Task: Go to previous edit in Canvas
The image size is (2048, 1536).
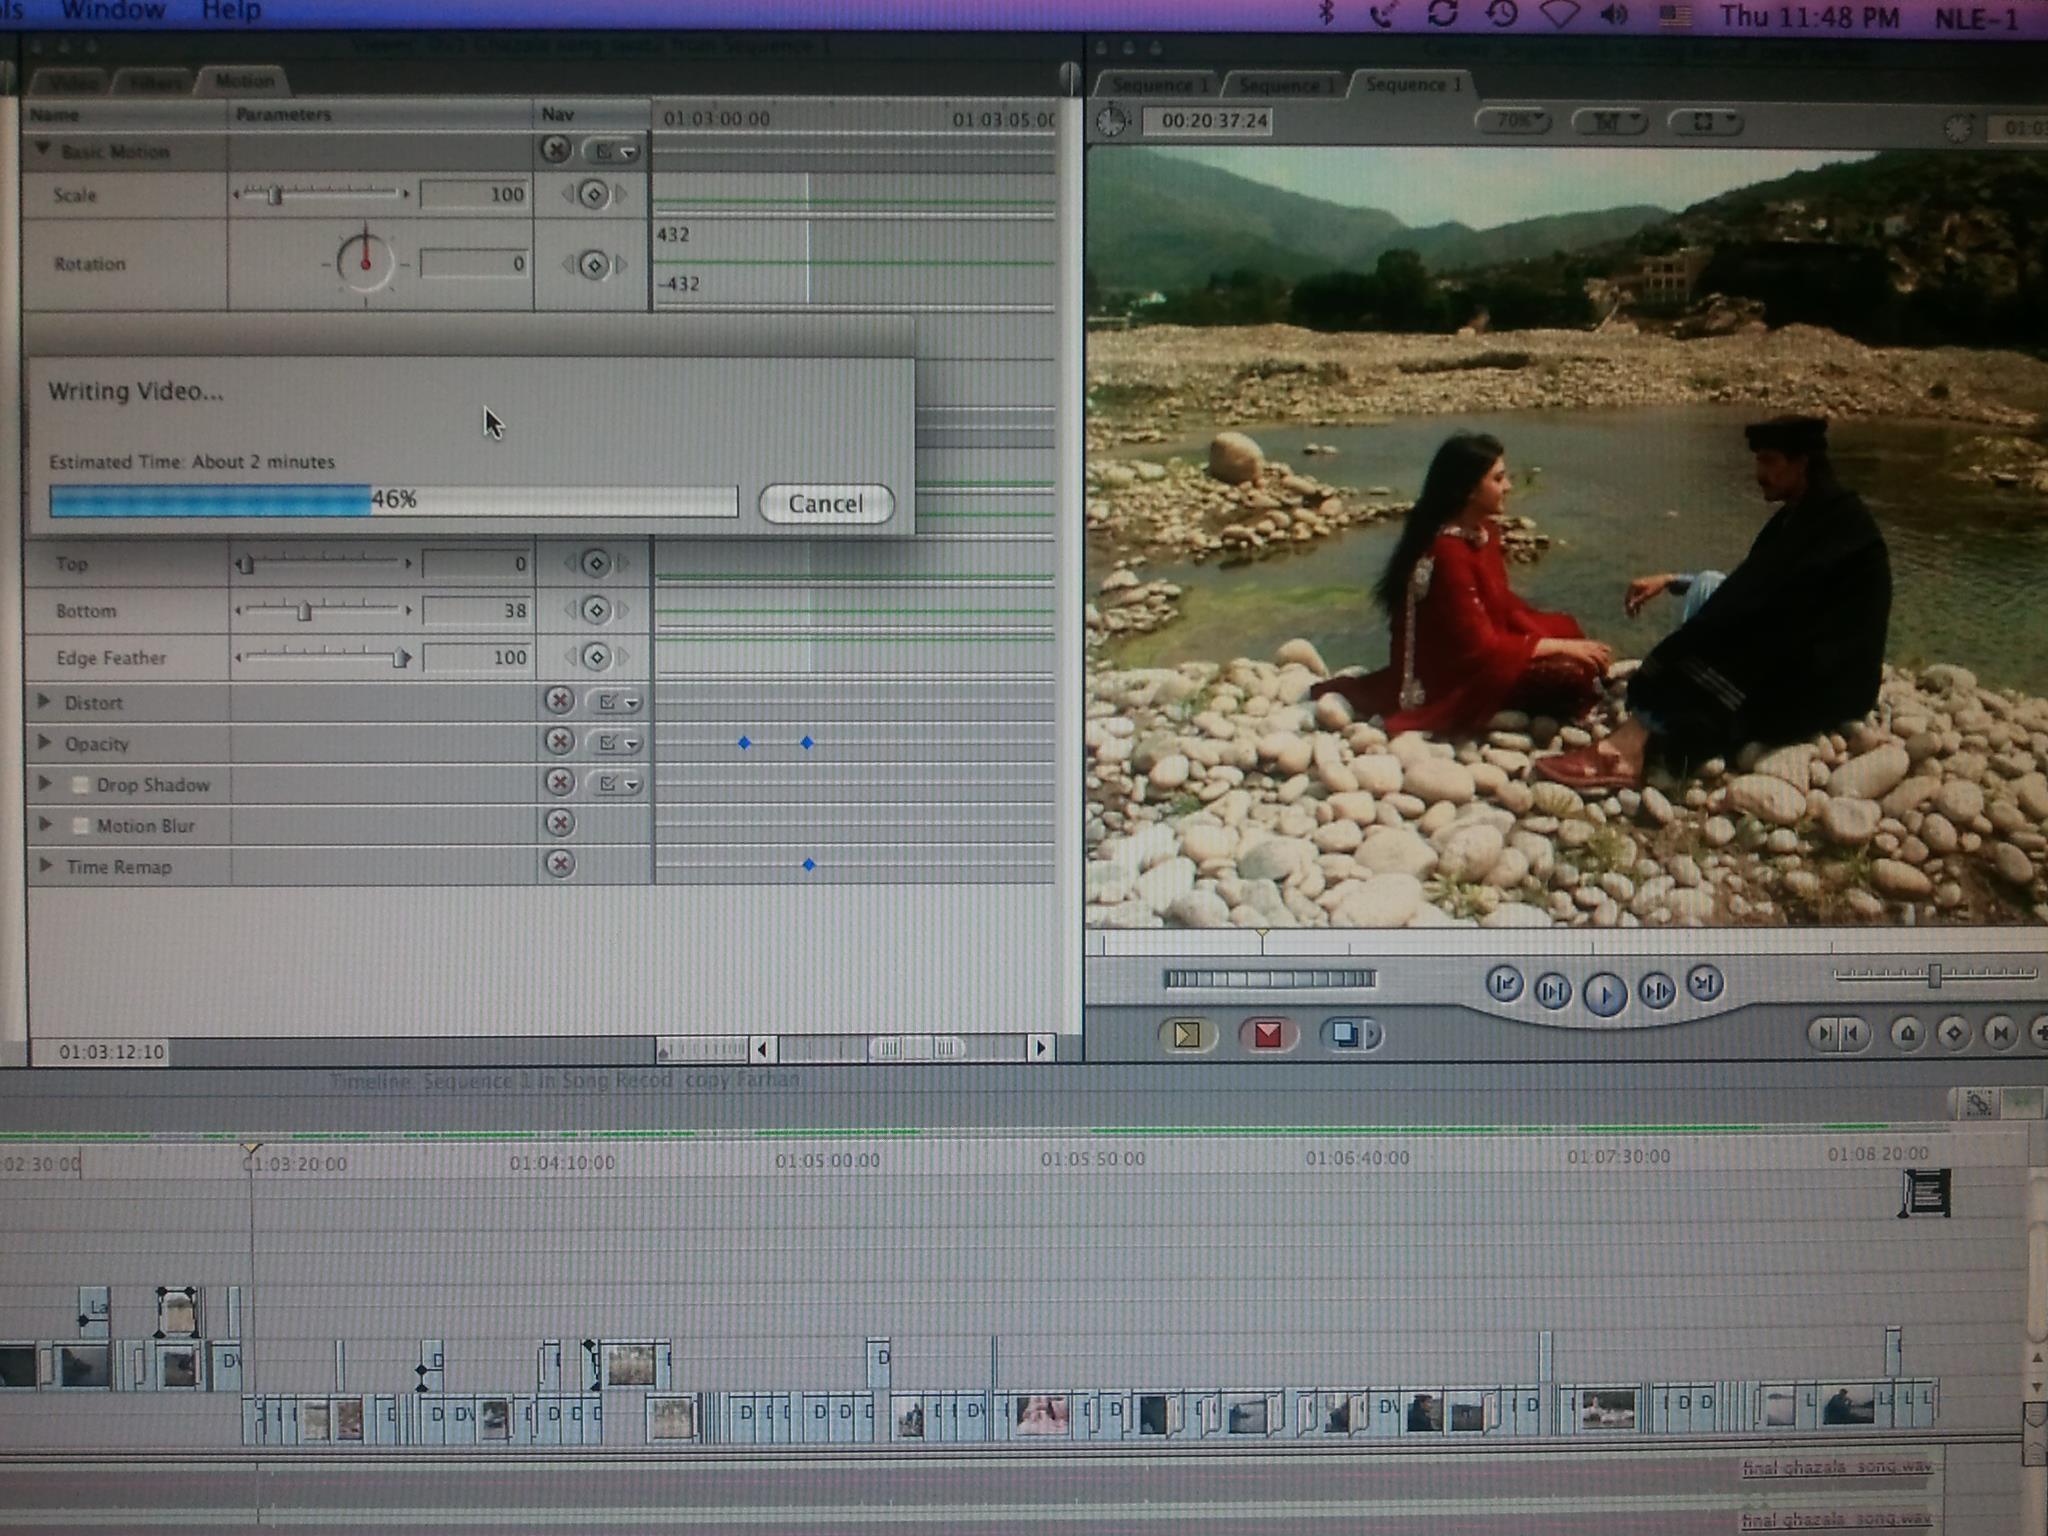Action: click(1504, 985)
